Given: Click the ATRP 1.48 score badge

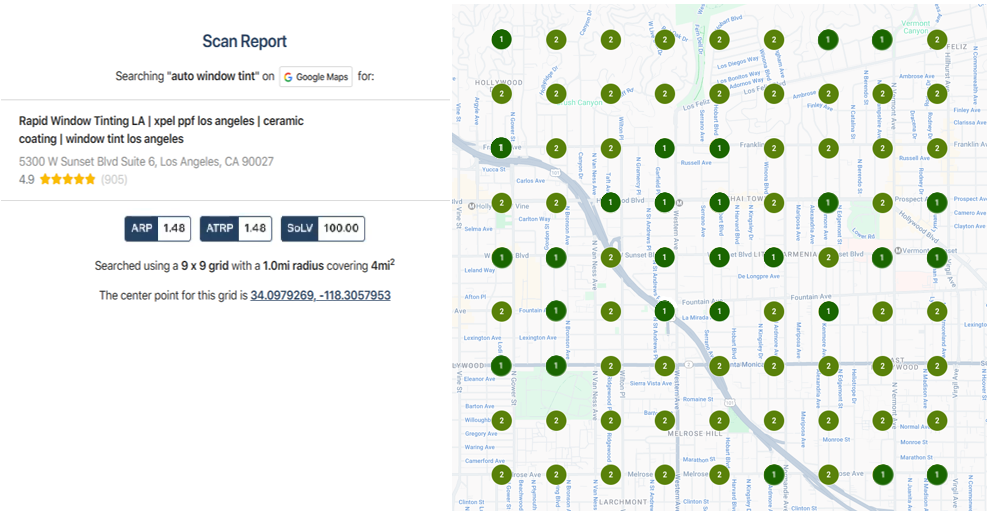Looking at the screenshot, I should [236, 228].
